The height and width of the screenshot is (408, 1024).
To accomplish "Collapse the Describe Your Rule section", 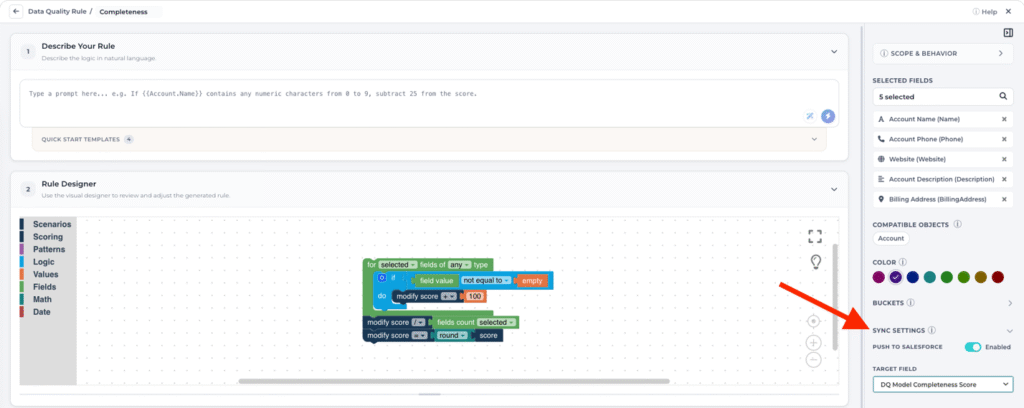I will click(x=833, y=52).
